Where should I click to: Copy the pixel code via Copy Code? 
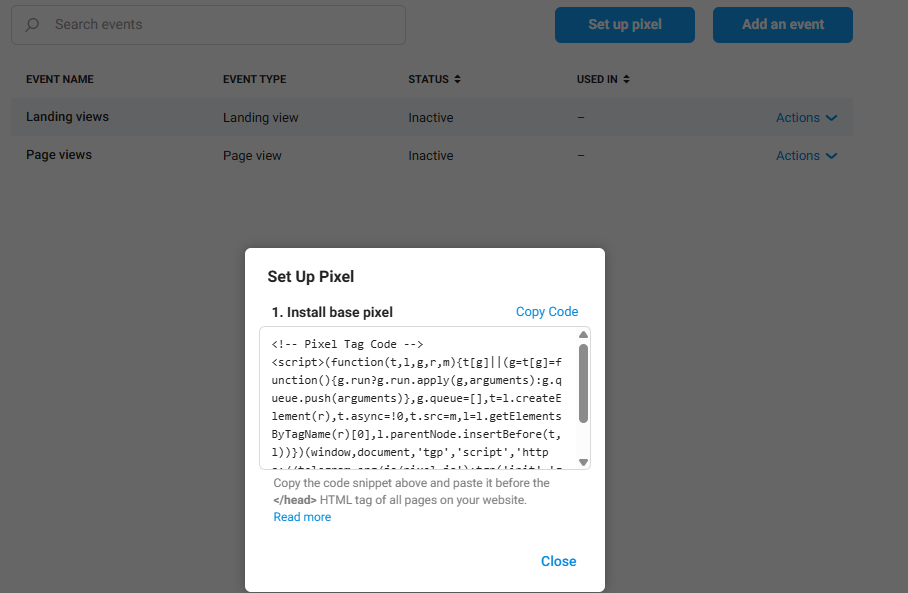pyautogui.click(x=546, y=312)
